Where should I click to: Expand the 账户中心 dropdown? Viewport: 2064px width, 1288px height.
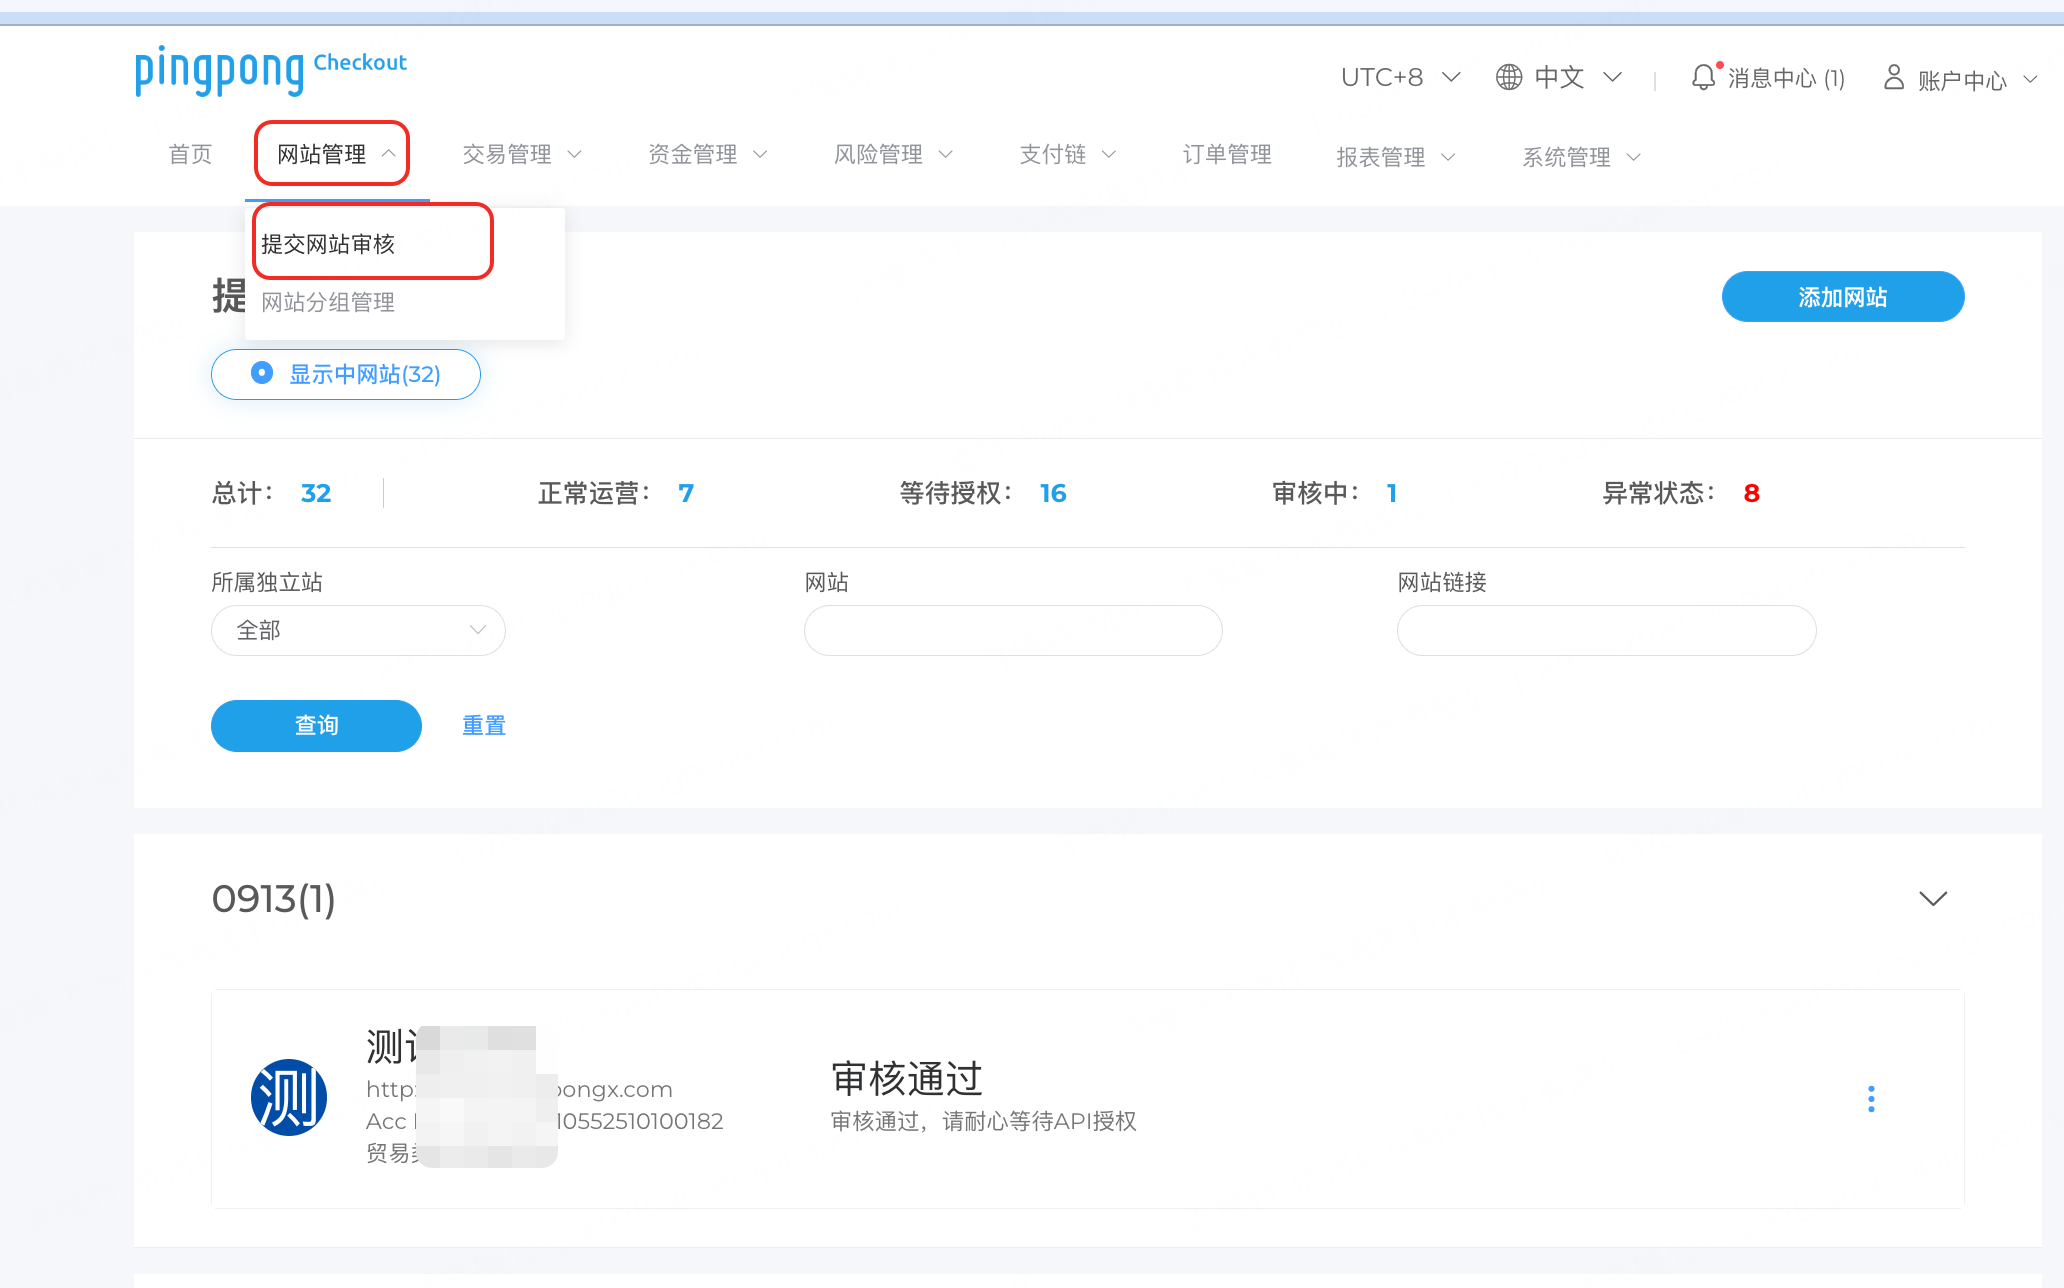[1977, 80]
